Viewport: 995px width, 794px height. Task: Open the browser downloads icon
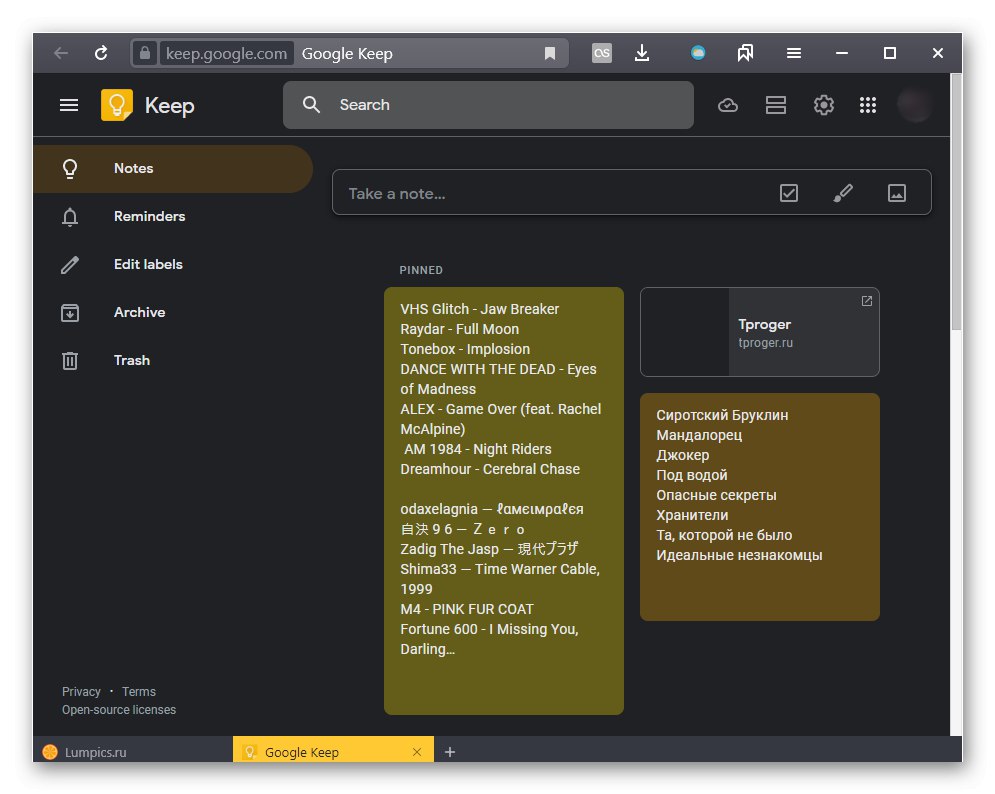tap(642, 53)
